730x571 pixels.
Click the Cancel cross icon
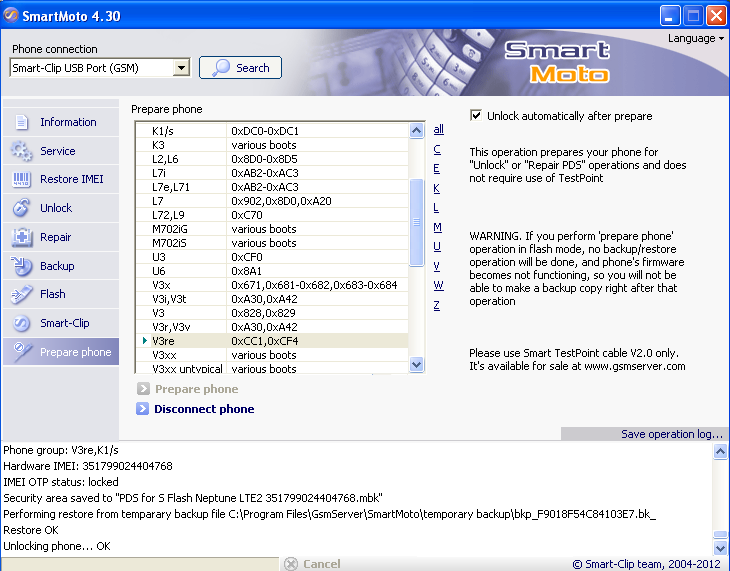click(x=291, y=564)
